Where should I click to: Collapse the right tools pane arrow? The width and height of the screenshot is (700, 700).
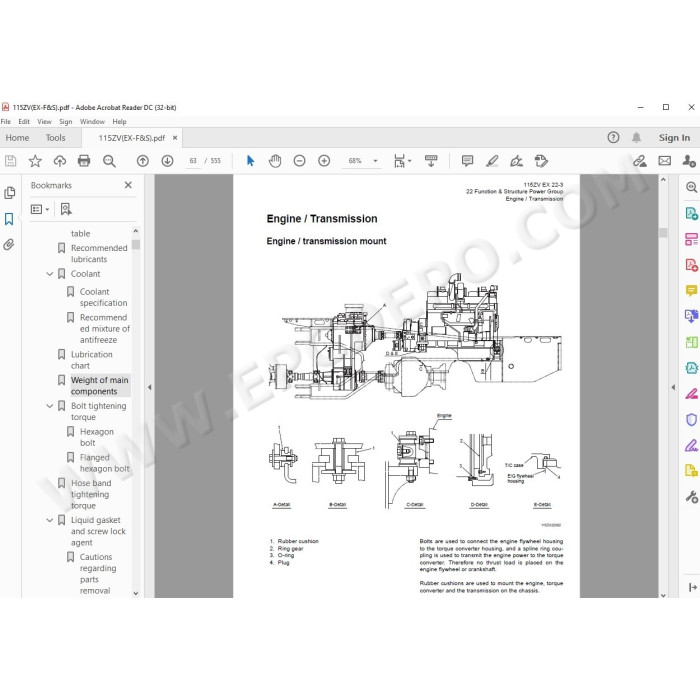(x=673, y=387)
